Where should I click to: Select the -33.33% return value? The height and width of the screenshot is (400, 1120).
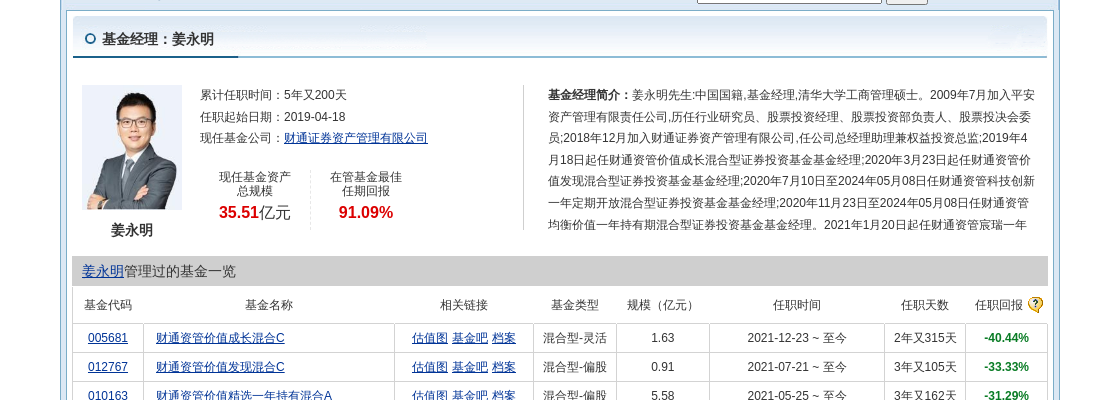[x=1006, y=367]
